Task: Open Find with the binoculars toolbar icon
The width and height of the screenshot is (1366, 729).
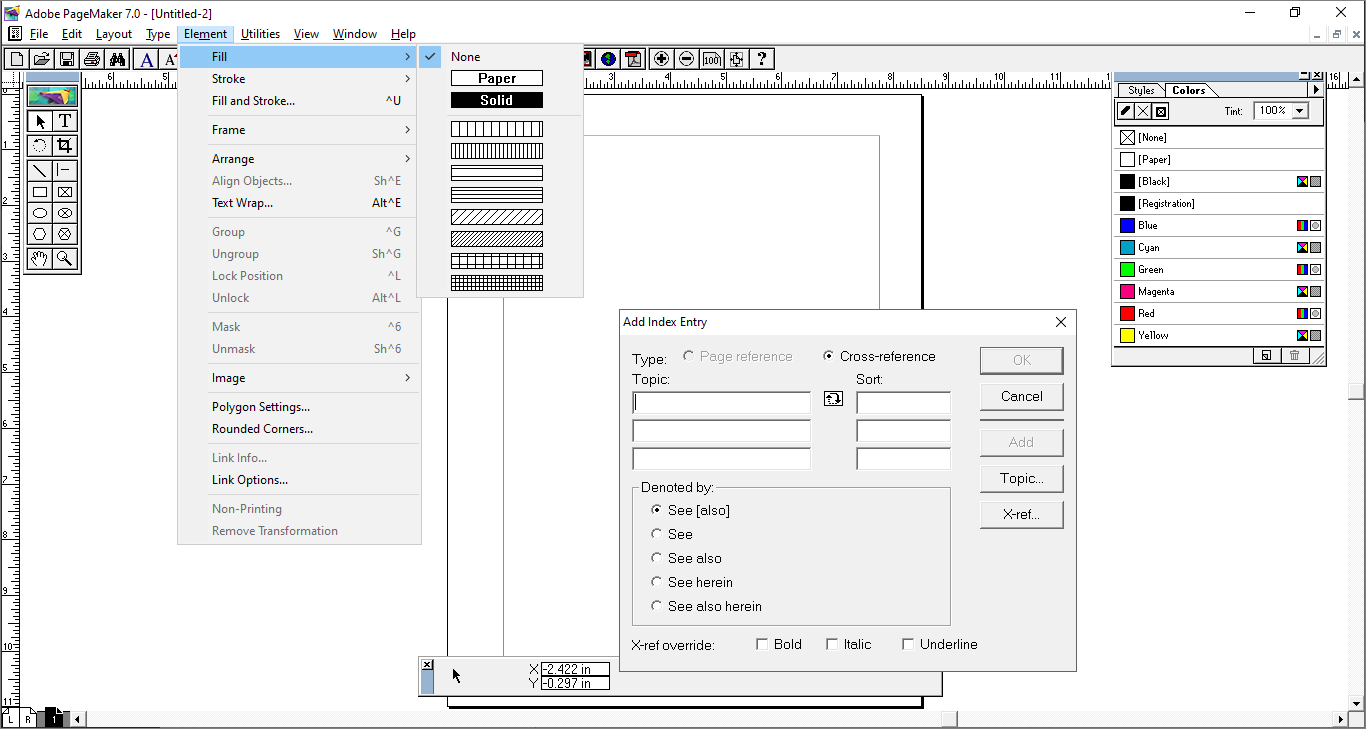Action: point(118,58)
